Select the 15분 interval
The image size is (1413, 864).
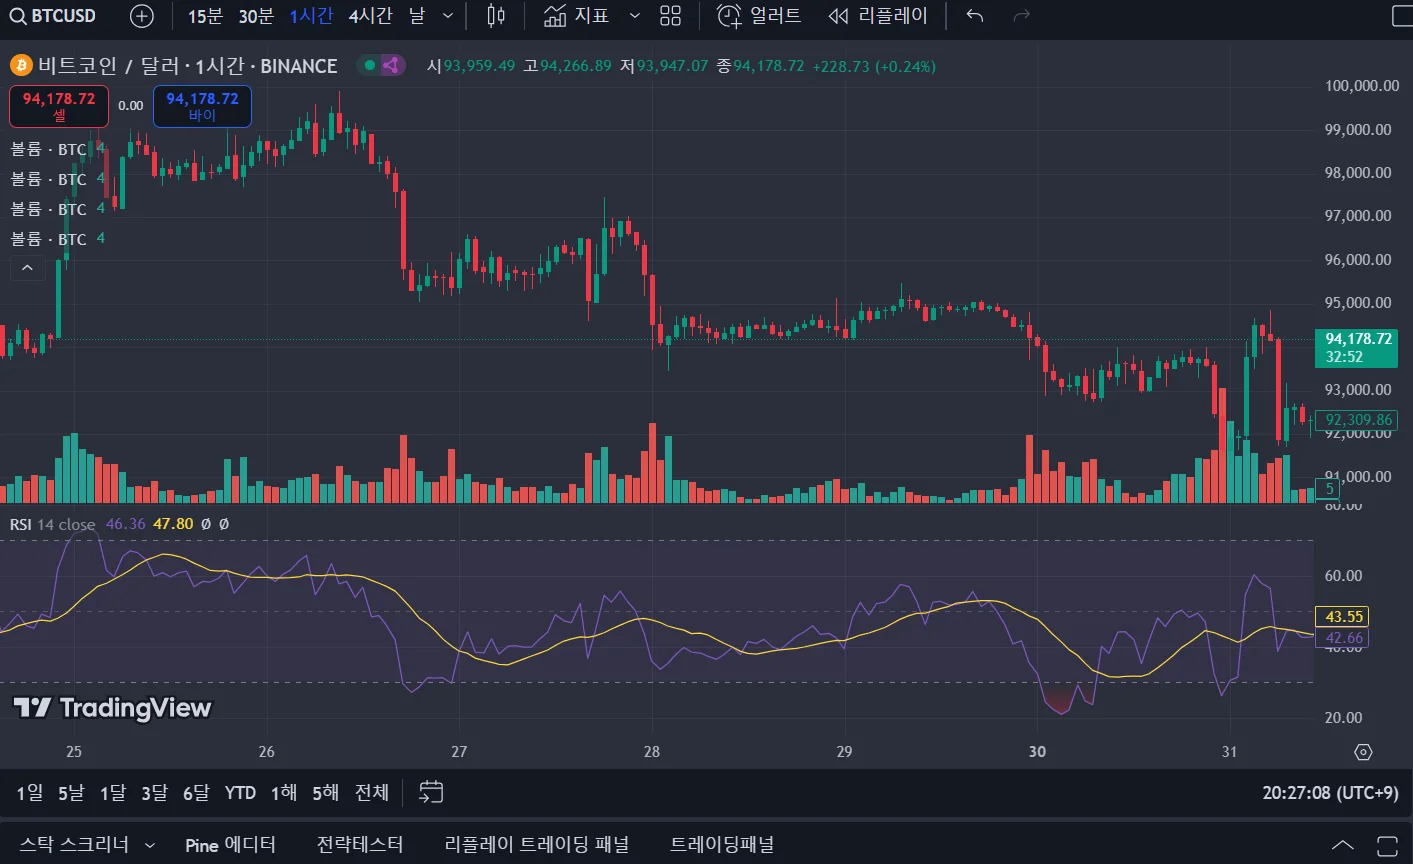[x=205, y=16]
